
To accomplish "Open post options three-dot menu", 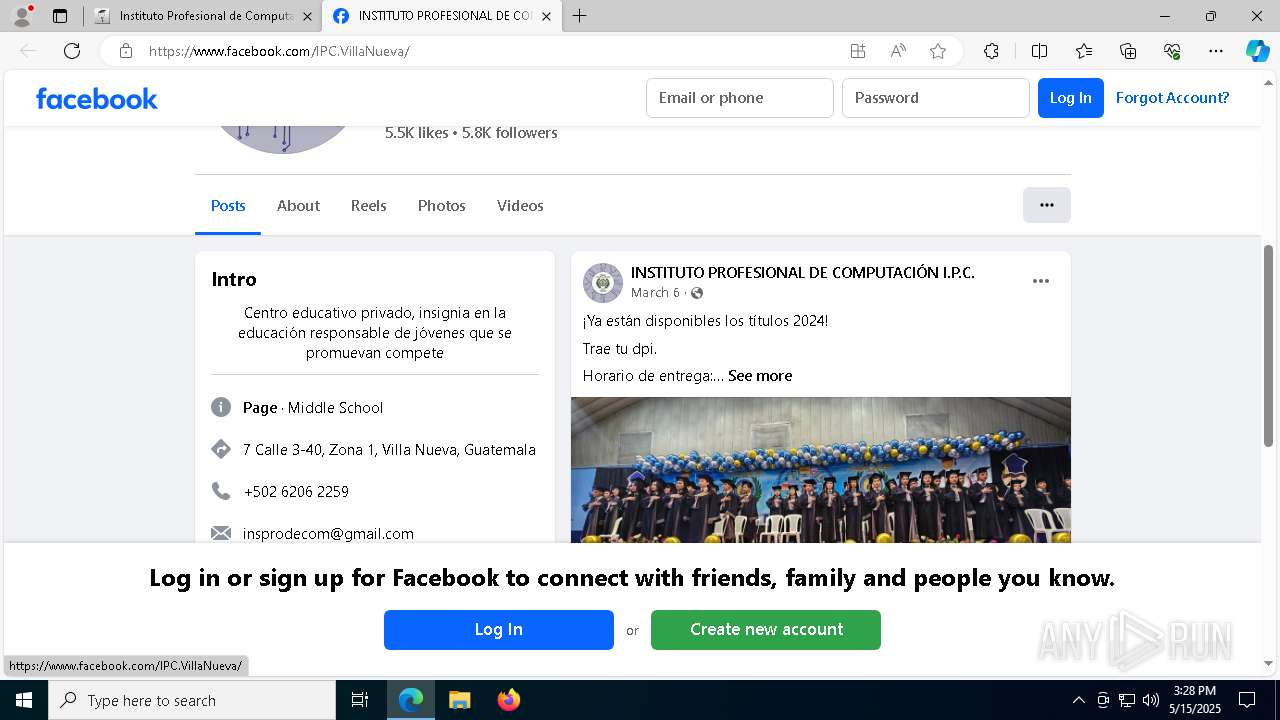I will [x=1041, y=281].
